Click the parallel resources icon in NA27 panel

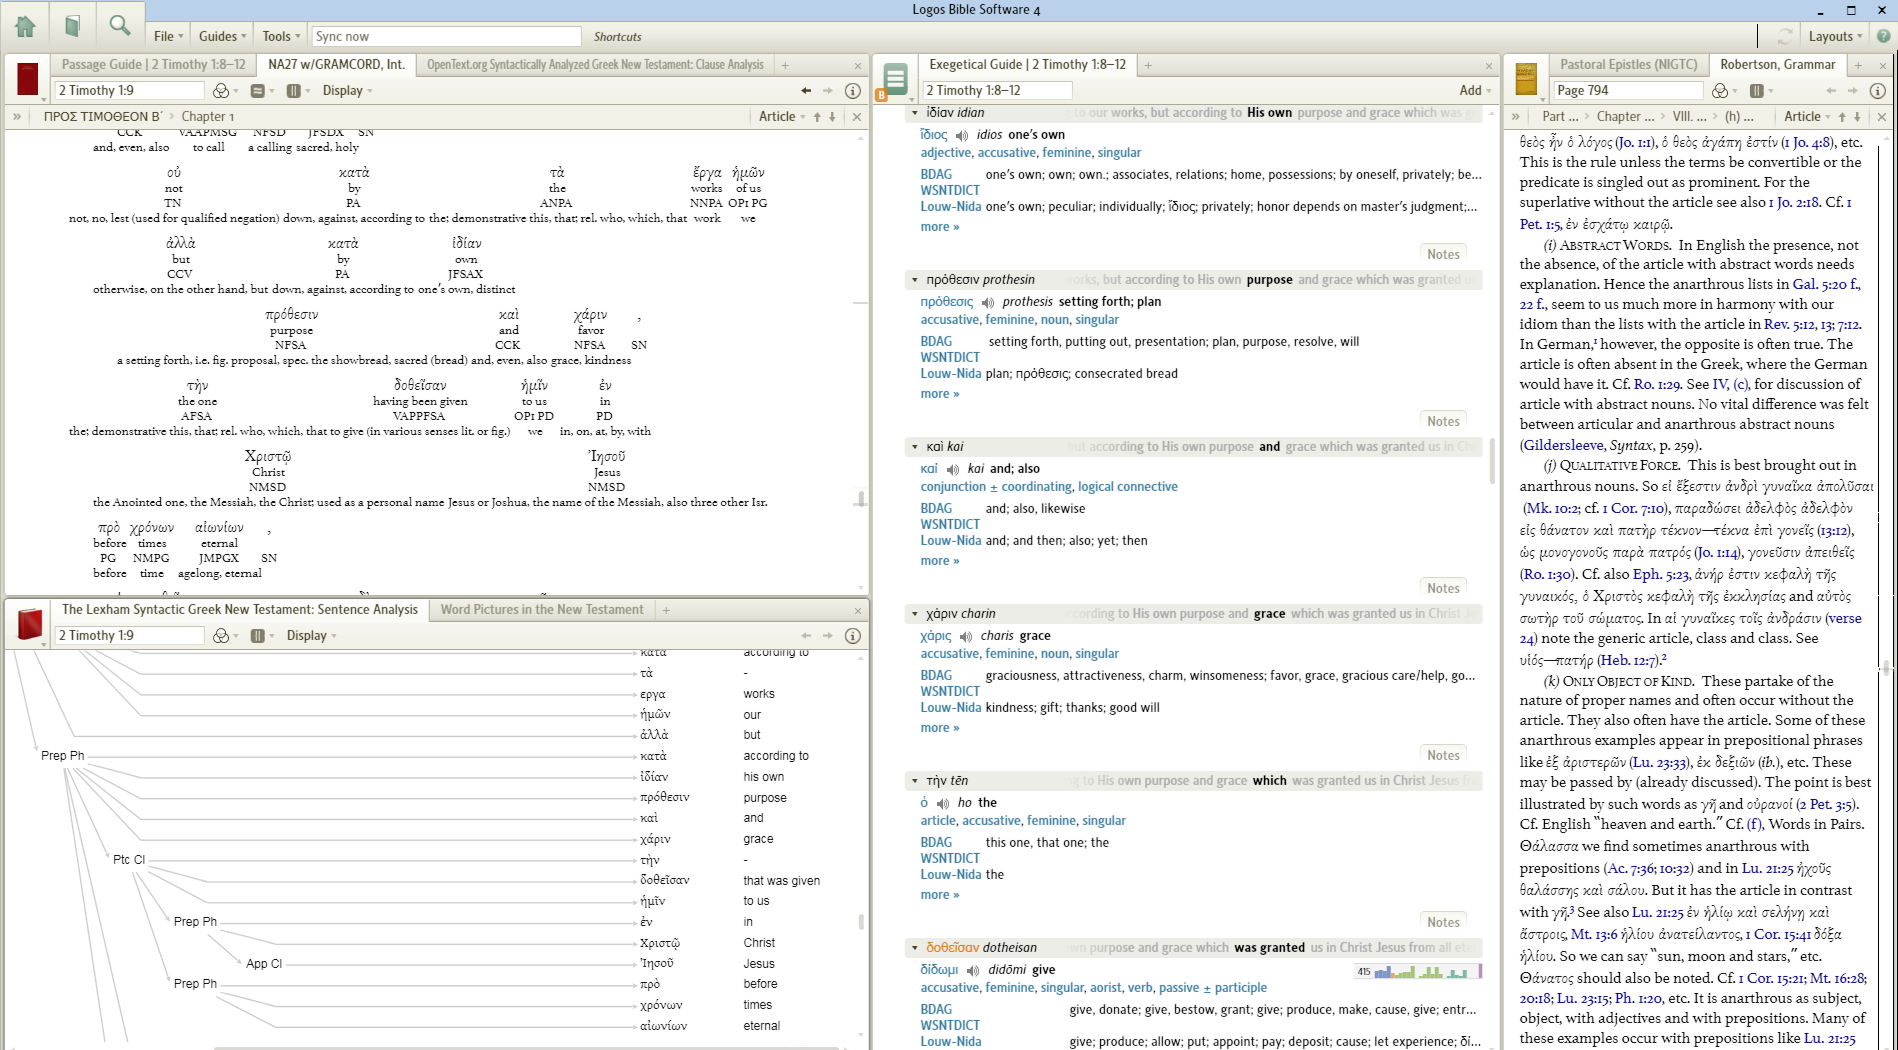[257, 90]
